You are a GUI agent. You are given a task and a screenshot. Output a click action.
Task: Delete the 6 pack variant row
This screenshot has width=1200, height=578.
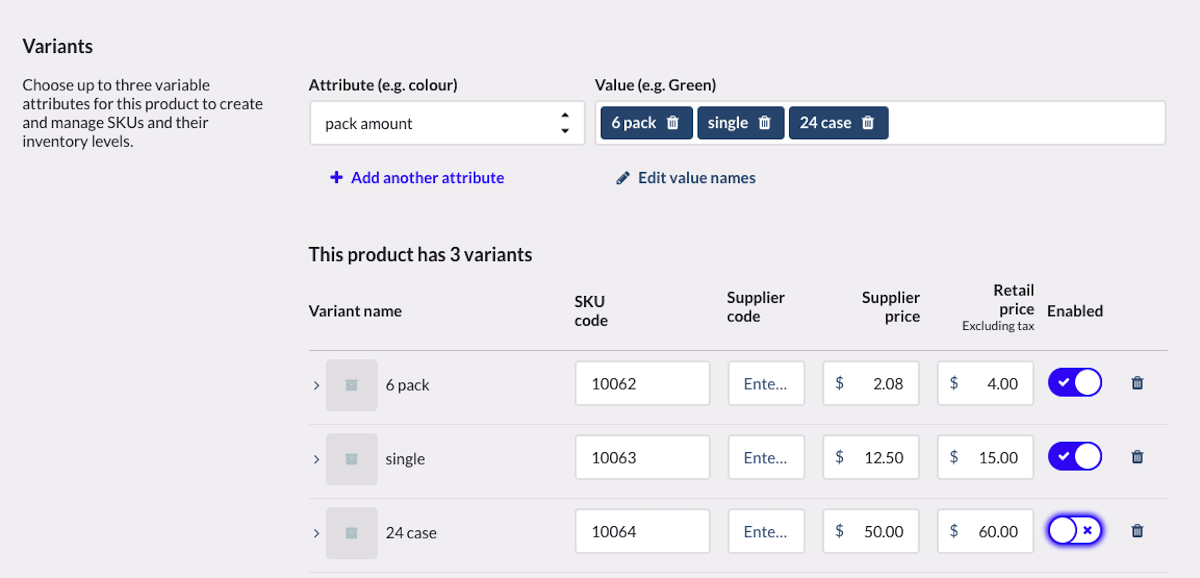pos(1137,383)
